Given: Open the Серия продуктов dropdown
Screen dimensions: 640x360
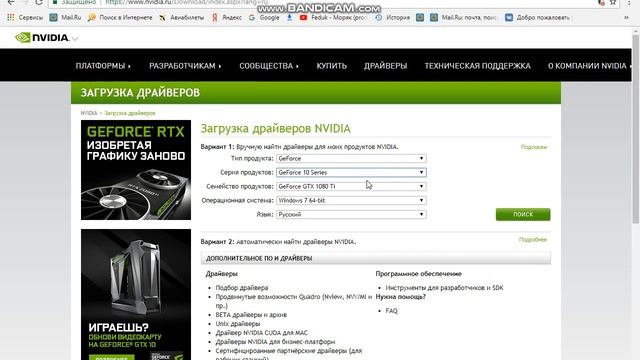Looking at the screenshot, I should coord(351,172).
